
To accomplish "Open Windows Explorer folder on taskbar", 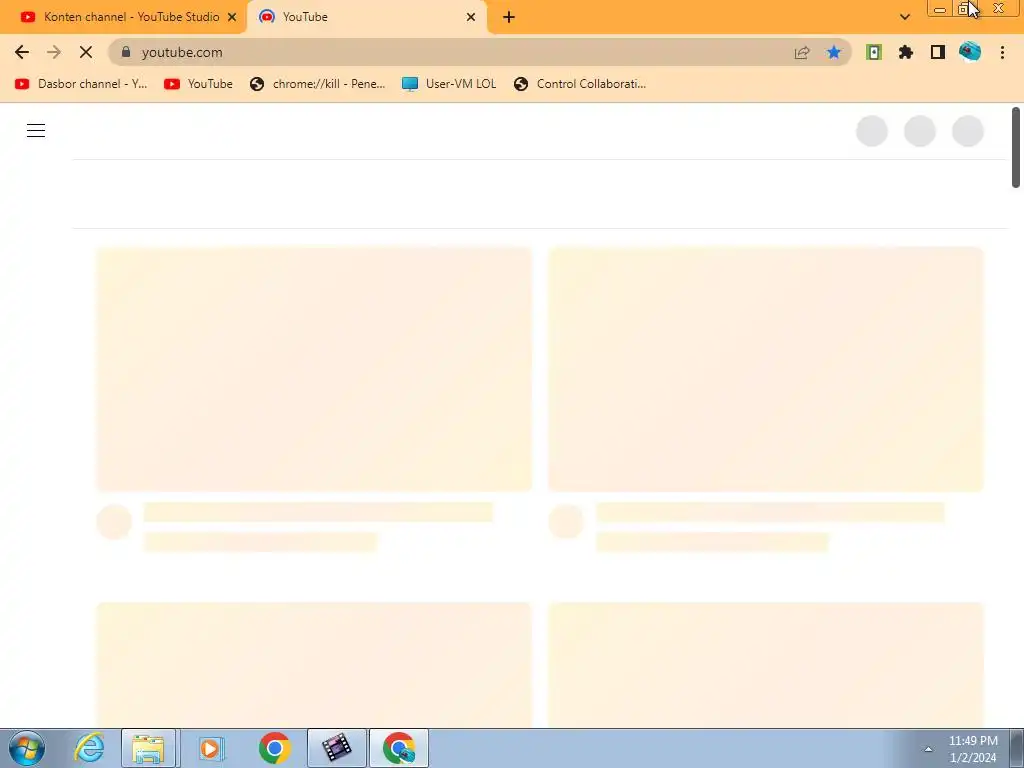I will click(149, 748).
